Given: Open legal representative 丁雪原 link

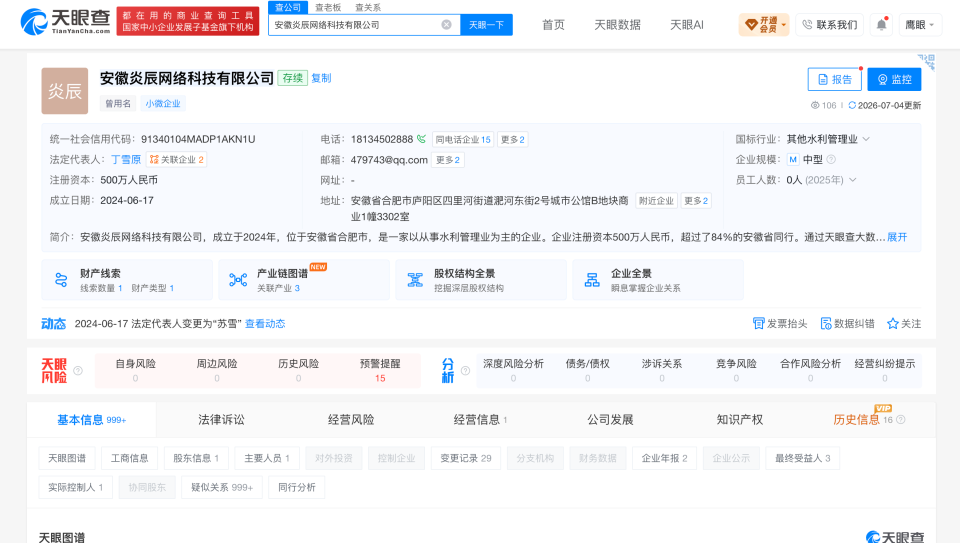Looking at the screenshot, I should pos(126,159).
